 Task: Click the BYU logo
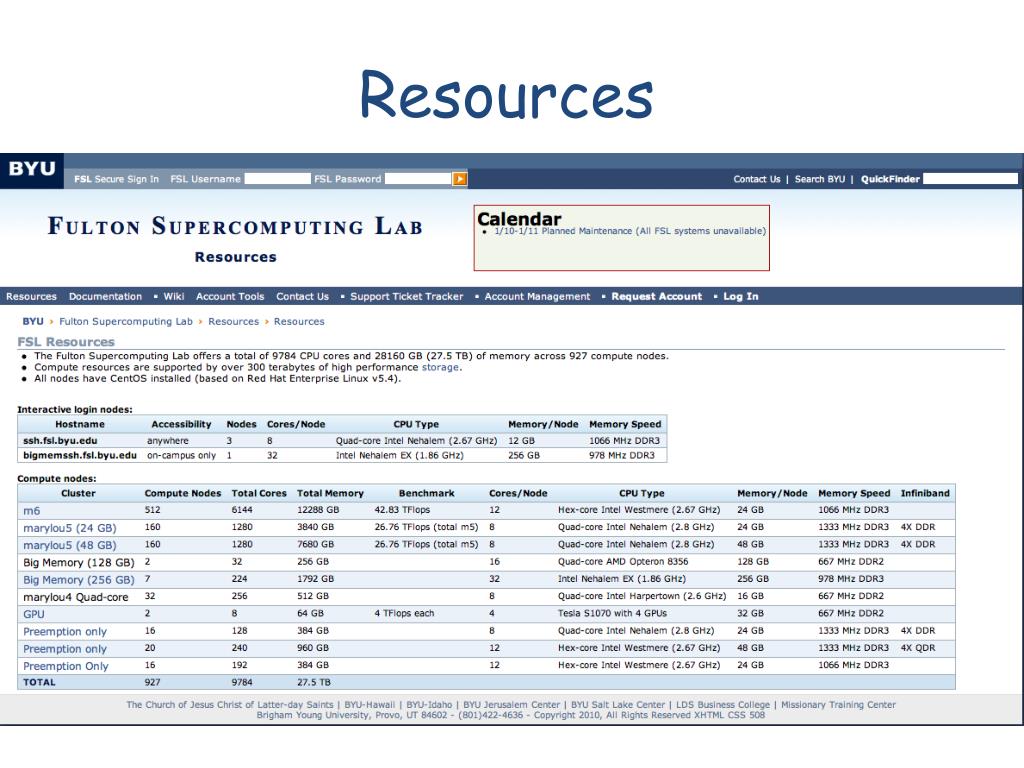coord(31,170)
